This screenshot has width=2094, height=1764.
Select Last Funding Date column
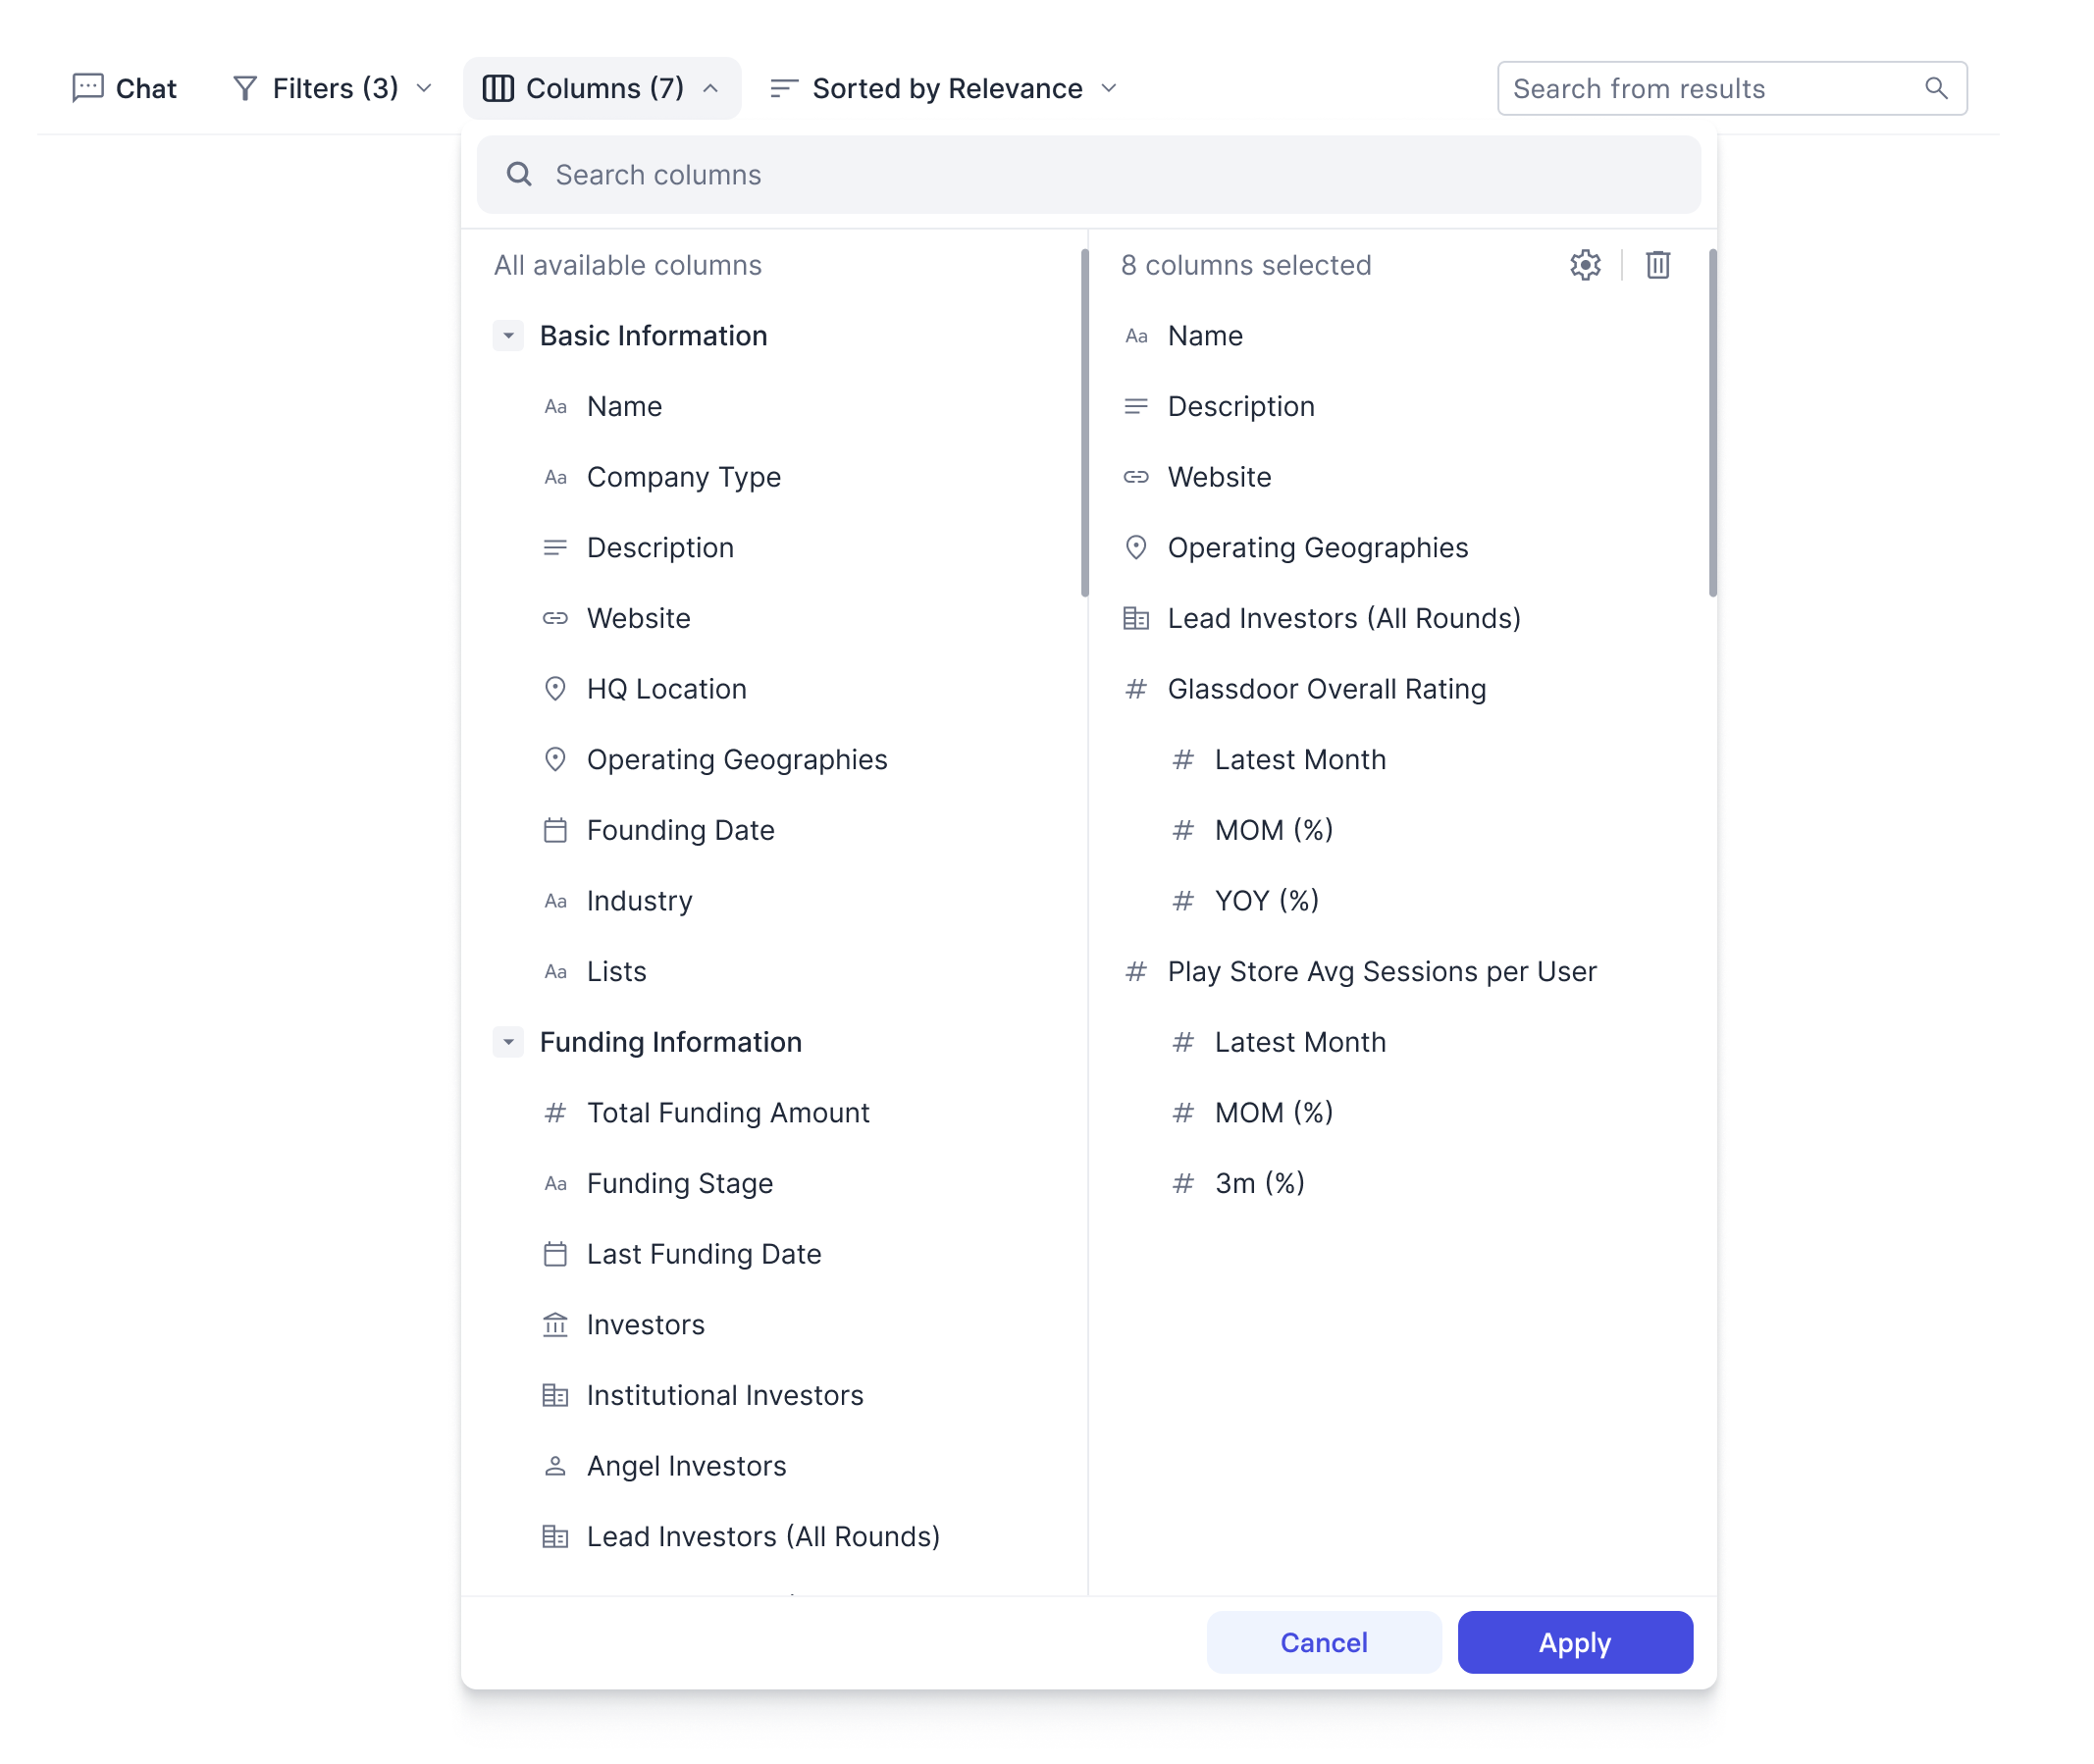click(703, 1254)
